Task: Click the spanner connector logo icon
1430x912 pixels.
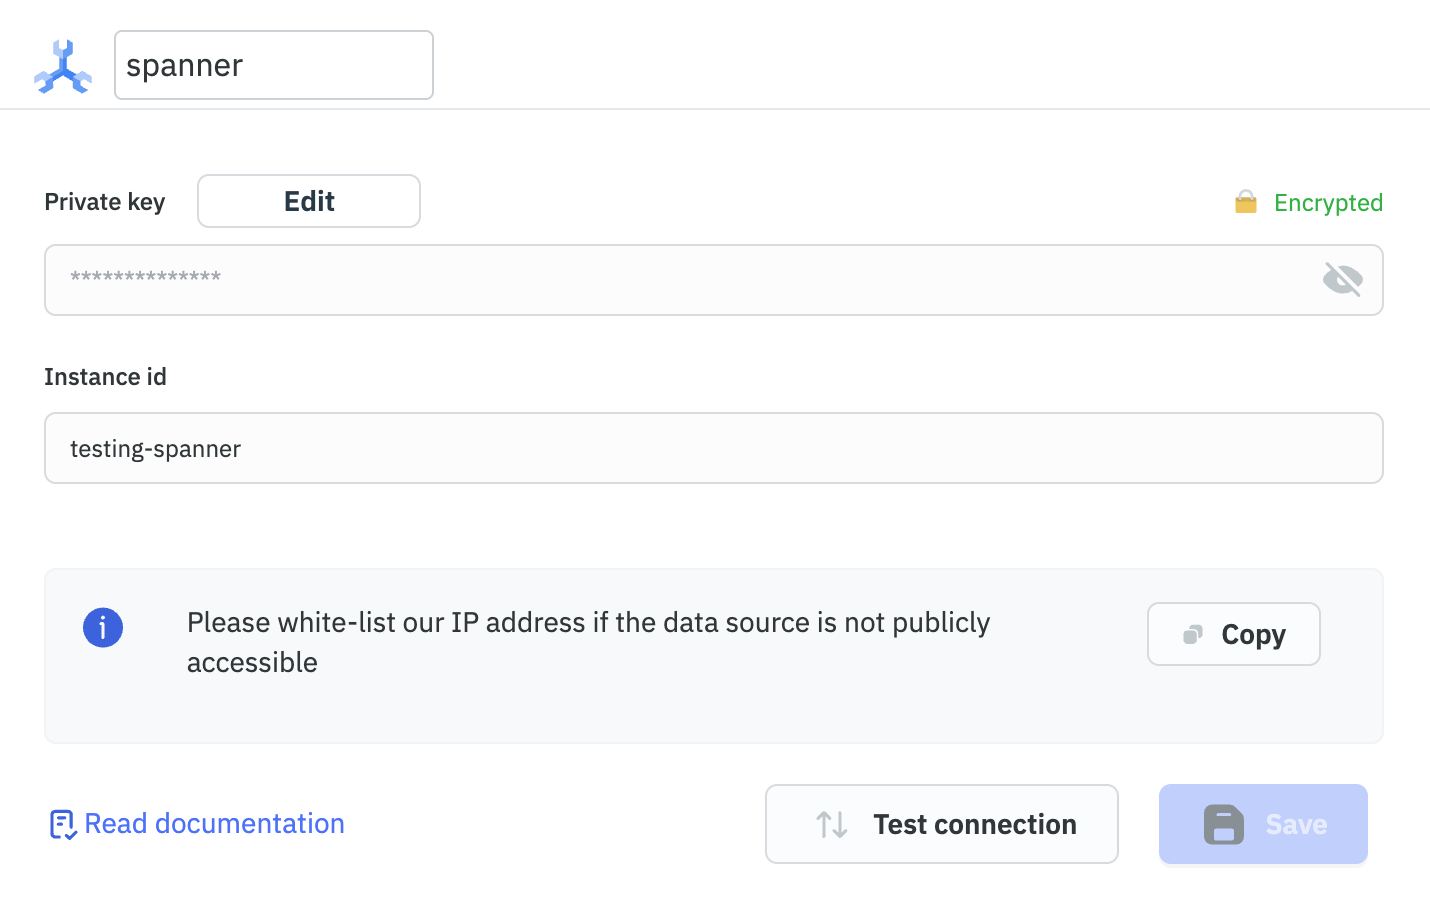Action: tap(62, 65)
